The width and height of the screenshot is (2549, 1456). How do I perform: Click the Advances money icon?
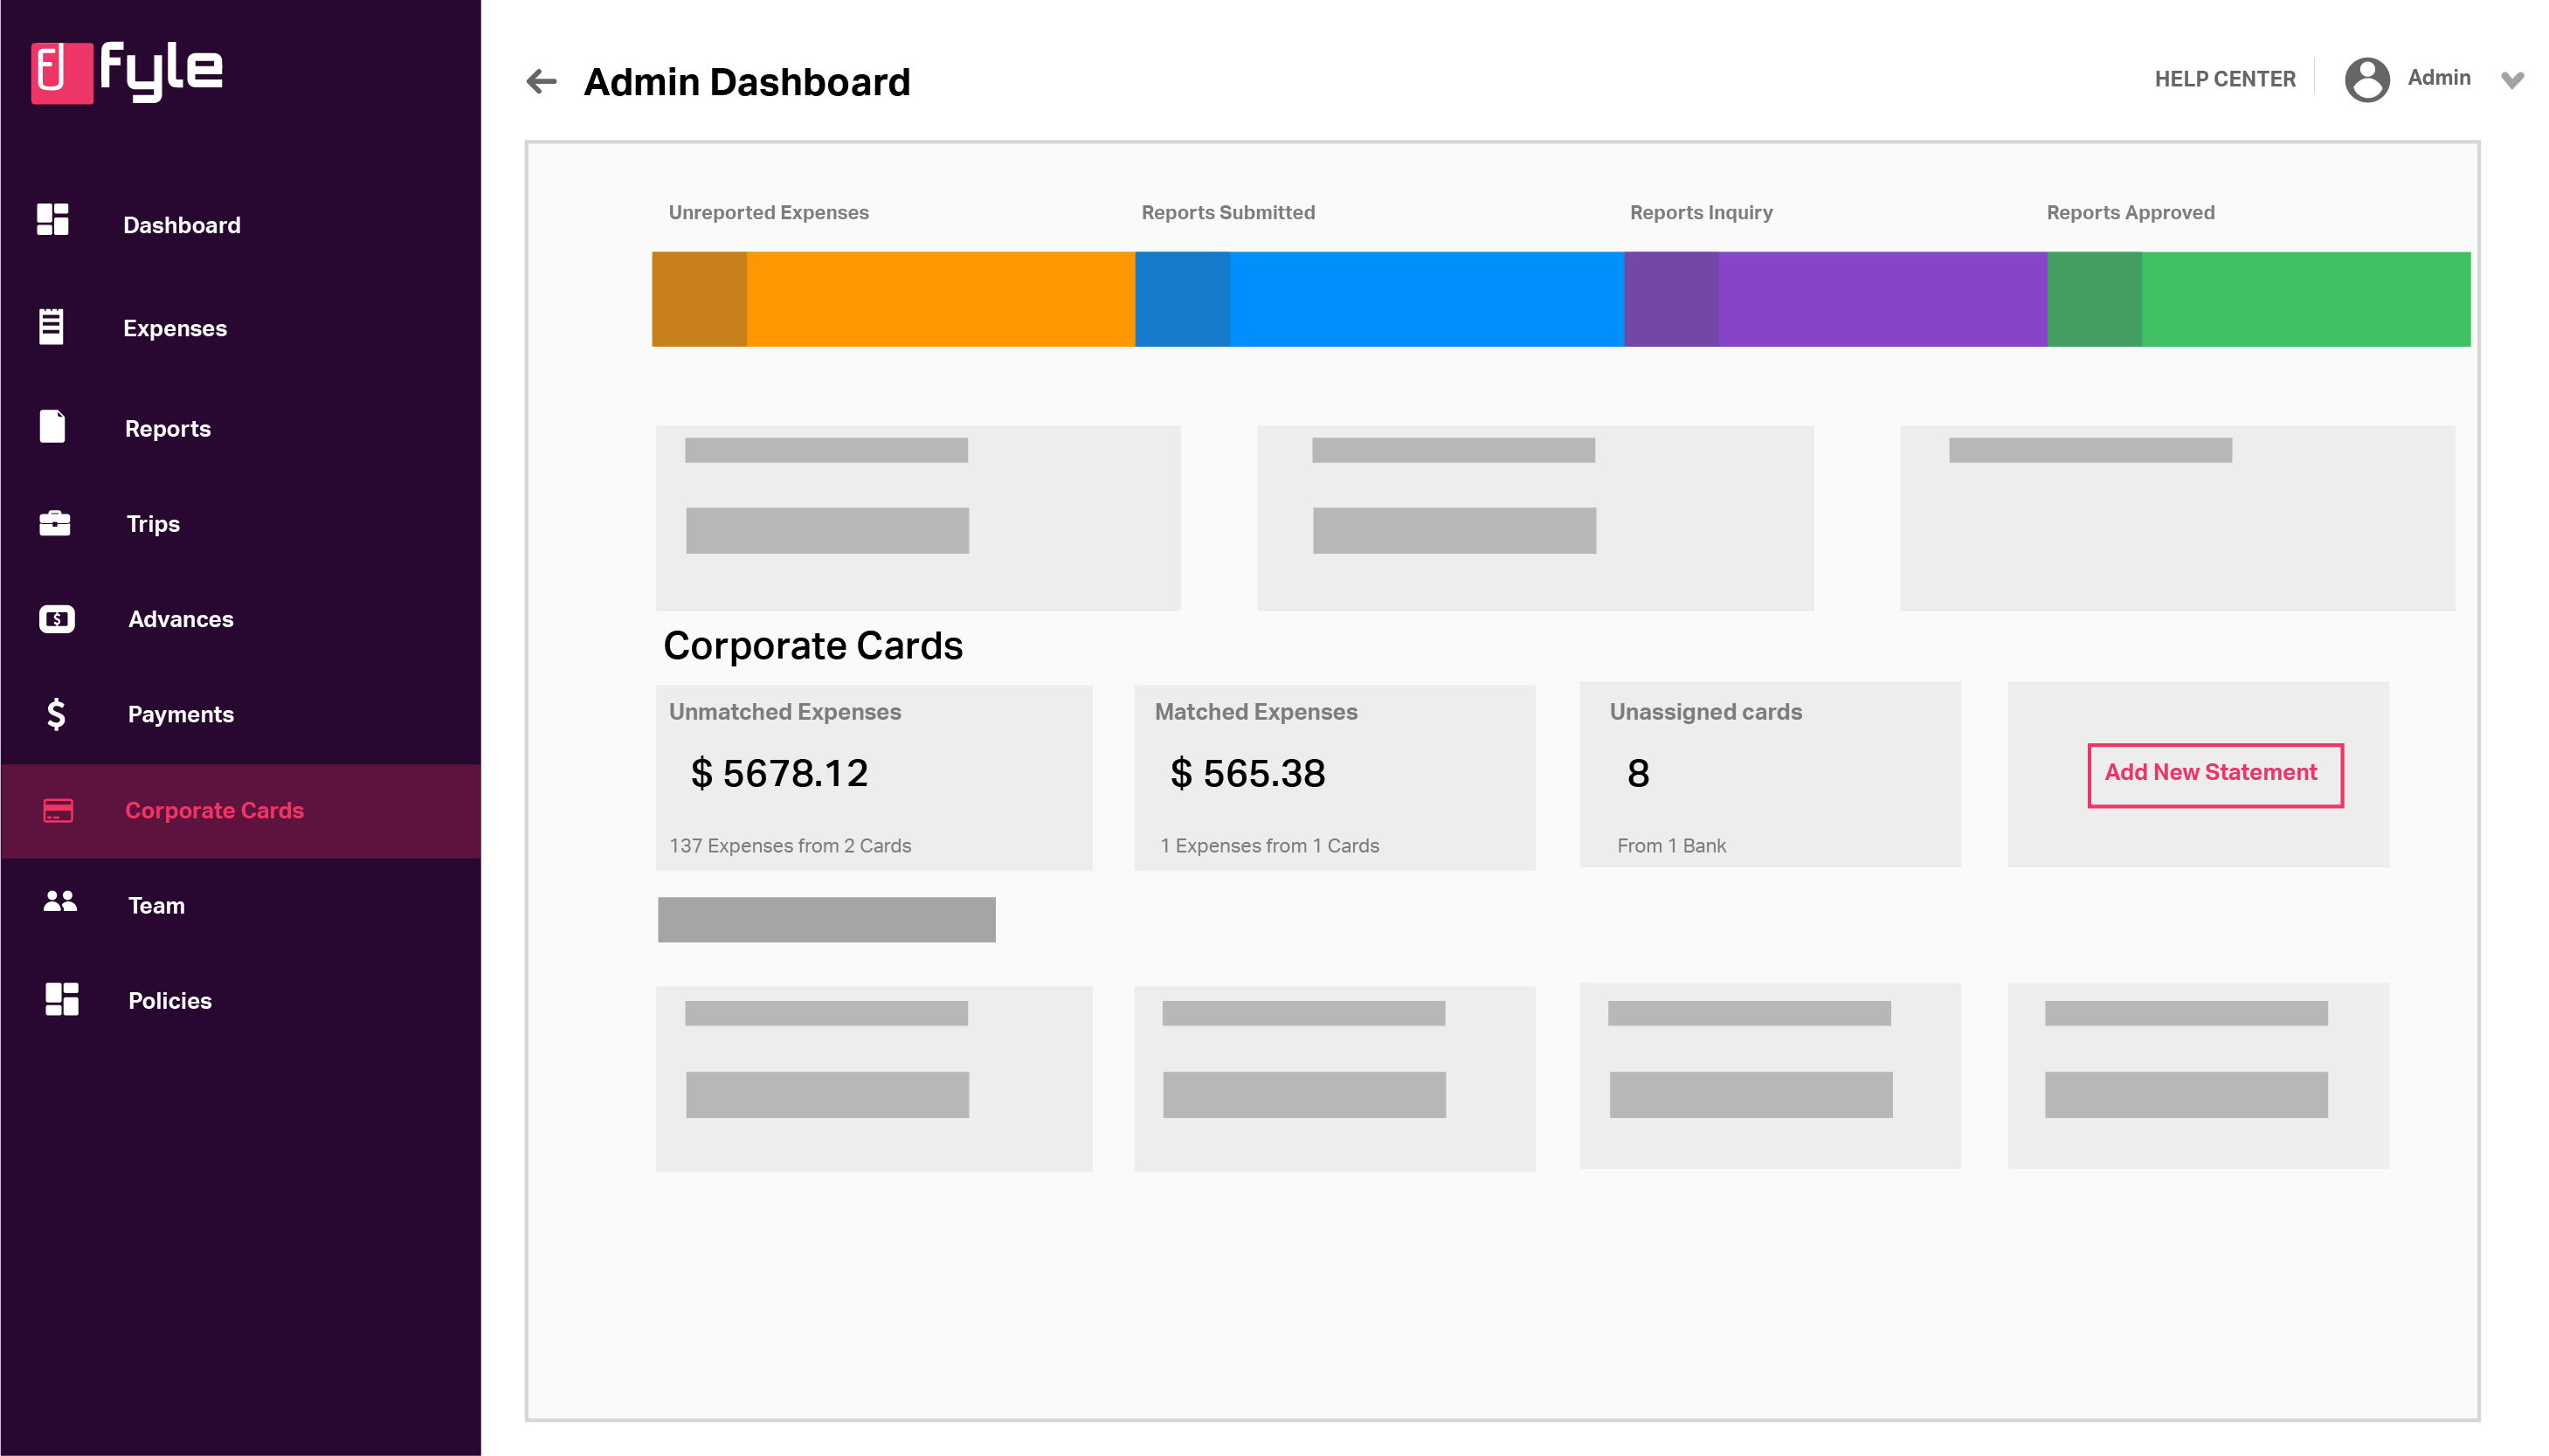tap(56, 619)
